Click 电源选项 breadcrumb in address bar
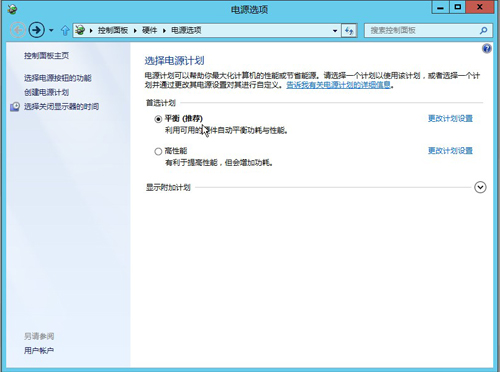Image resolution: width=500 pixels, height=372 pixels. click(186, 30)
